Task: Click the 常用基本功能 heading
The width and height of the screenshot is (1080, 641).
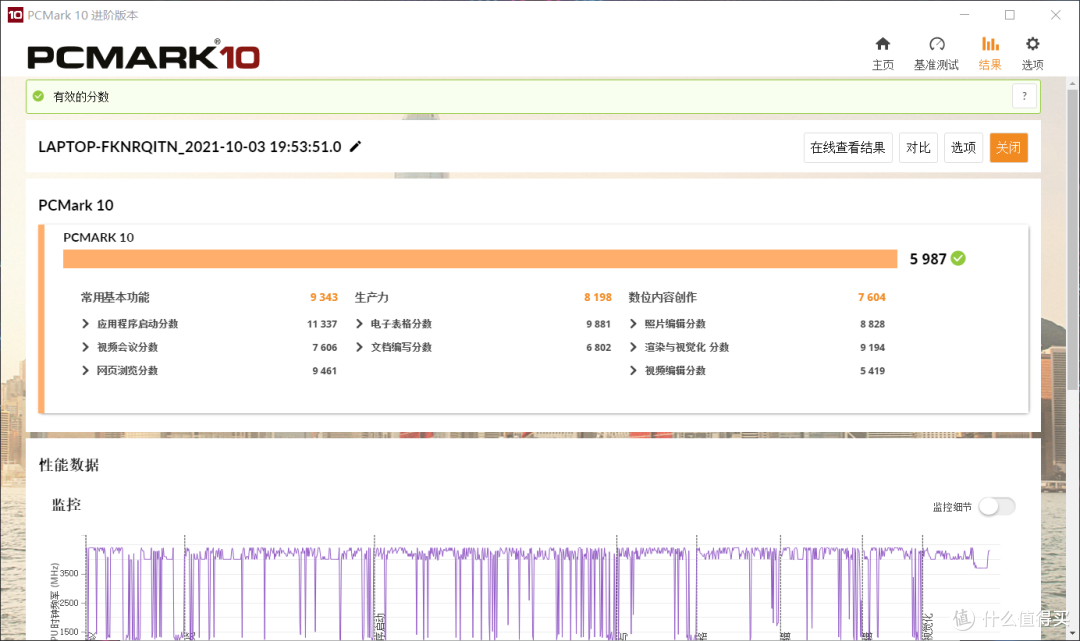Action: click(115, 297)
